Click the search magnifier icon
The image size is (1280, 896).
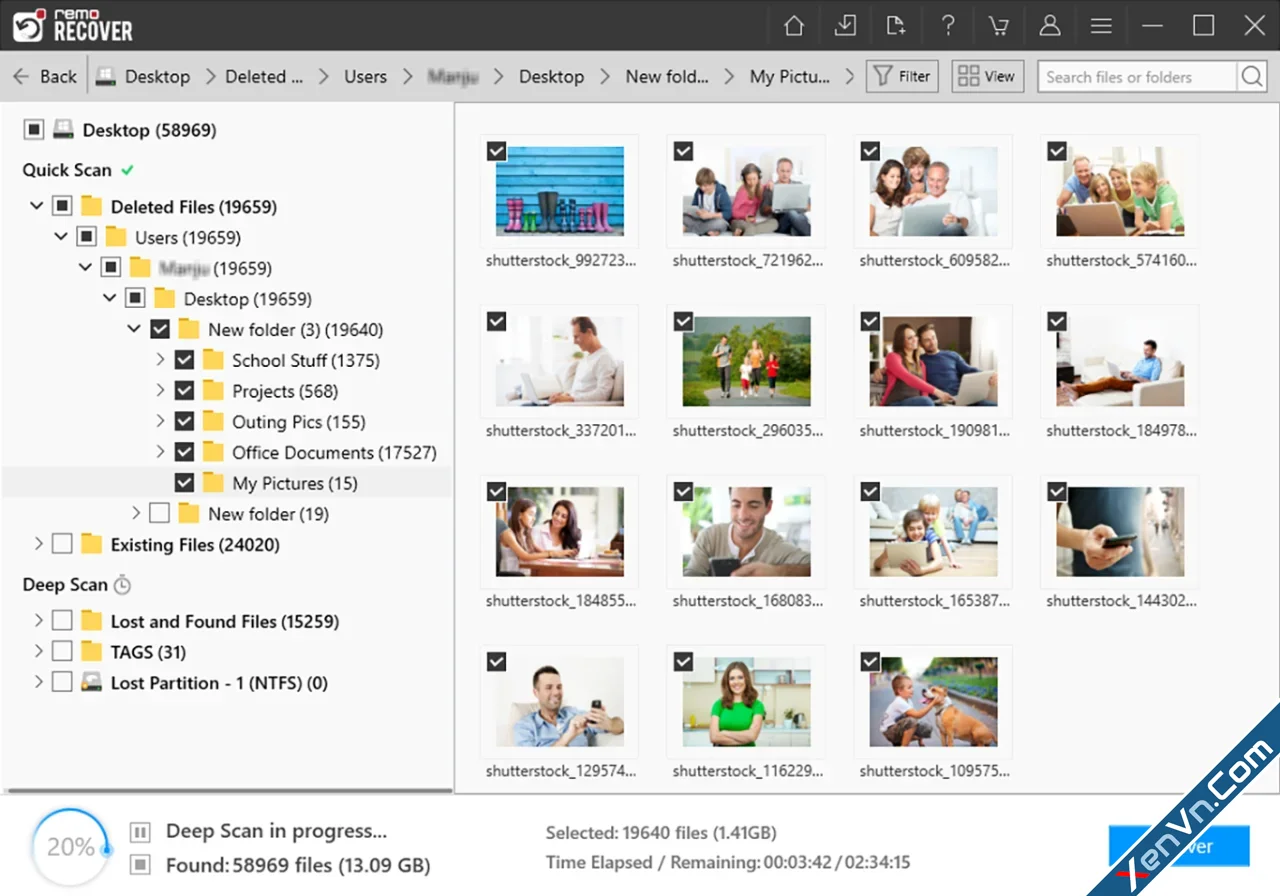point(1251,77)
